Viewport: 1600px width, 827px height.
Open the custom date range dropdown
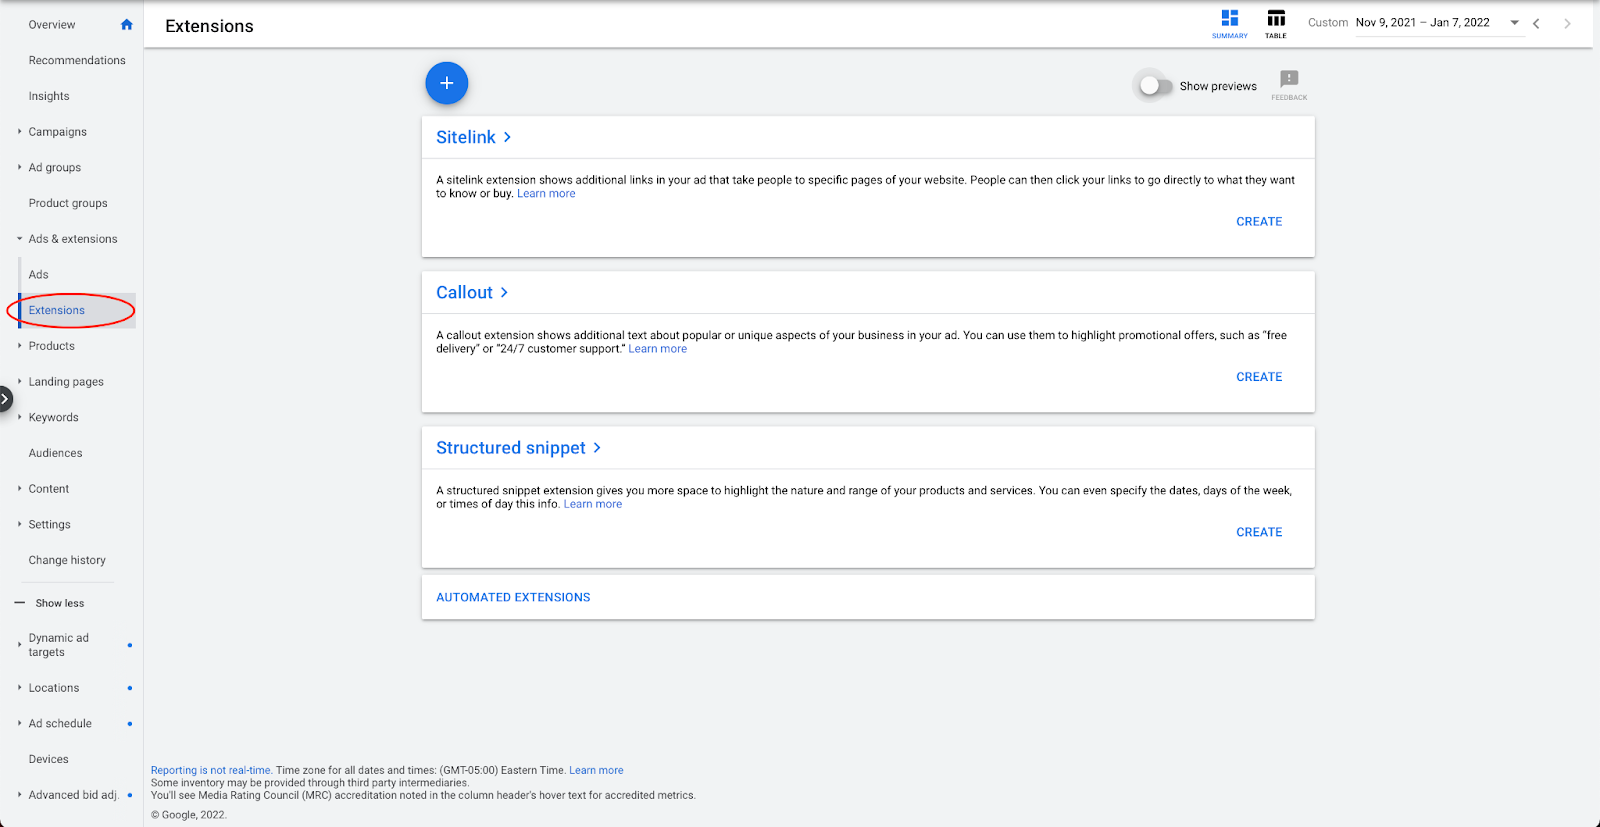point(1514,23)
